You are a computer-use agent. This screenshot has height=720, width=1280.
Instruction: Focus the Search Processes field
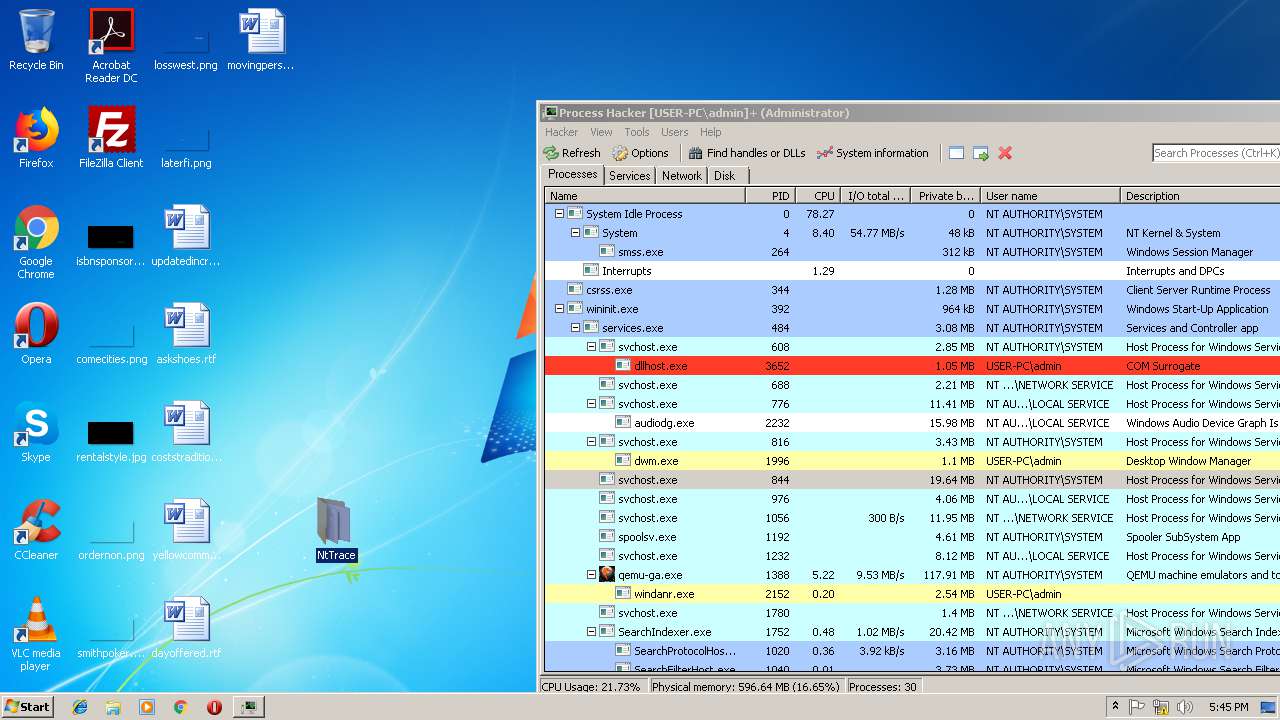tap(1216, 153)
